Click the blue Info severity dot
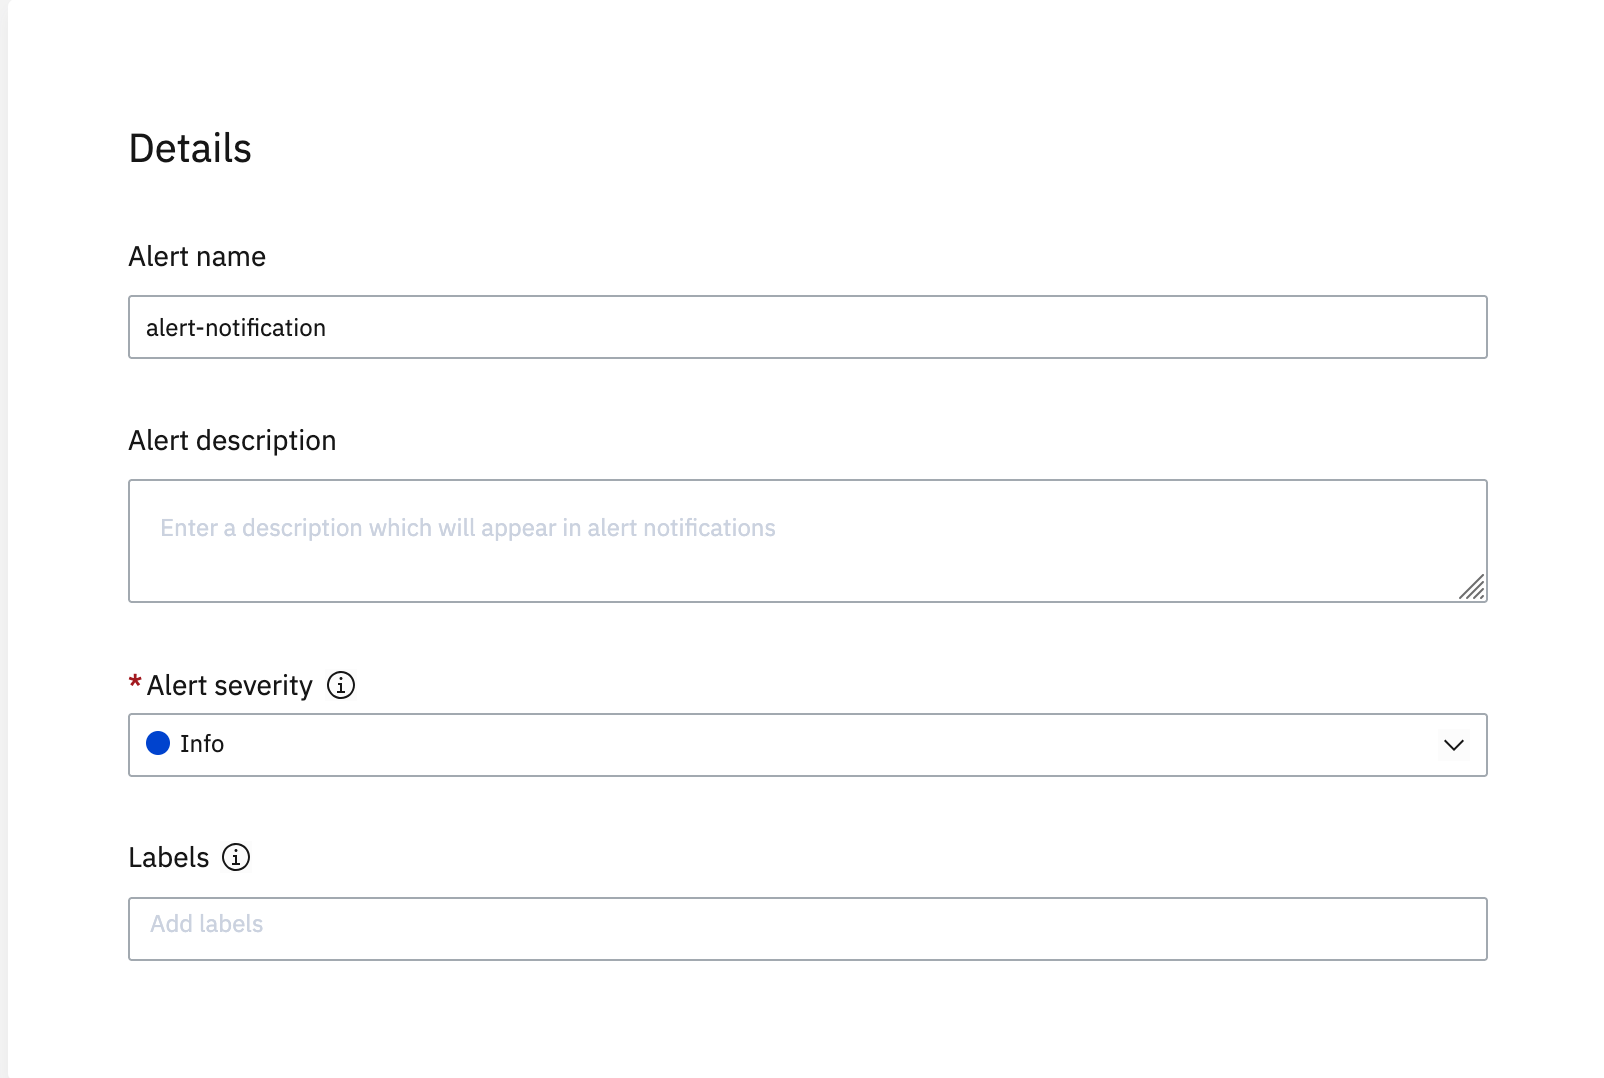1604x1078 pixels. 158,743
